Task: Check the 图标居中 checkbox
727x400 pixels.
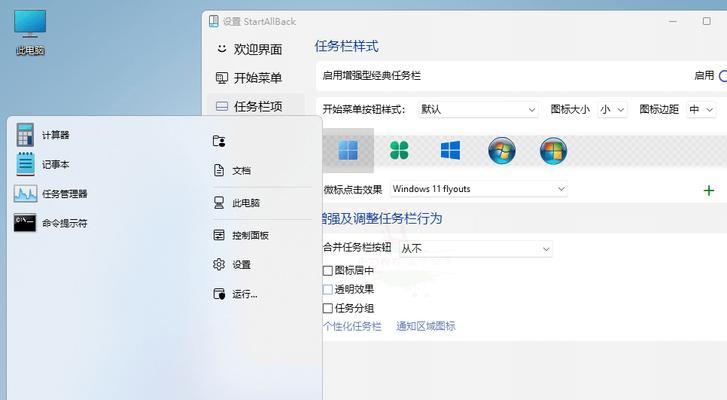Action: pos(327,270)
